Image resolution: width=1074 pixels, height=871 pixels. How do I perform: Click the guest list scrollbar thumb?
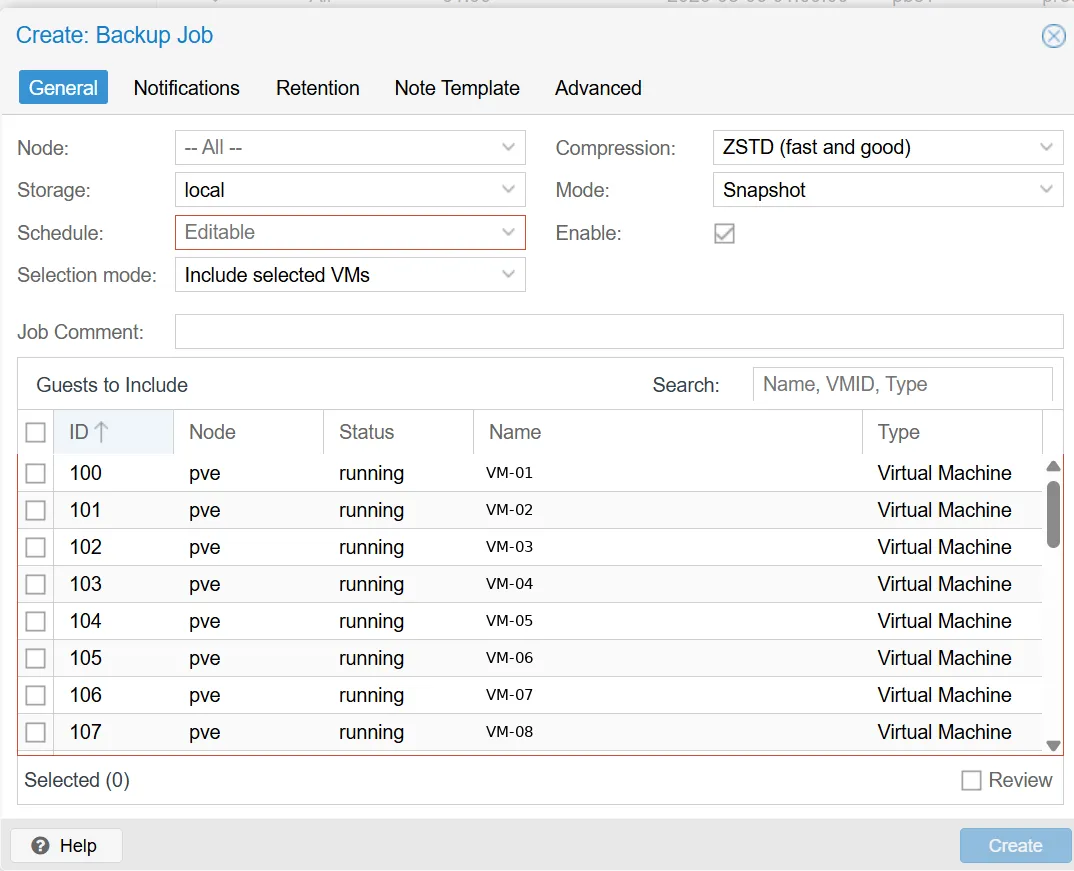(x=1053, y=514)
